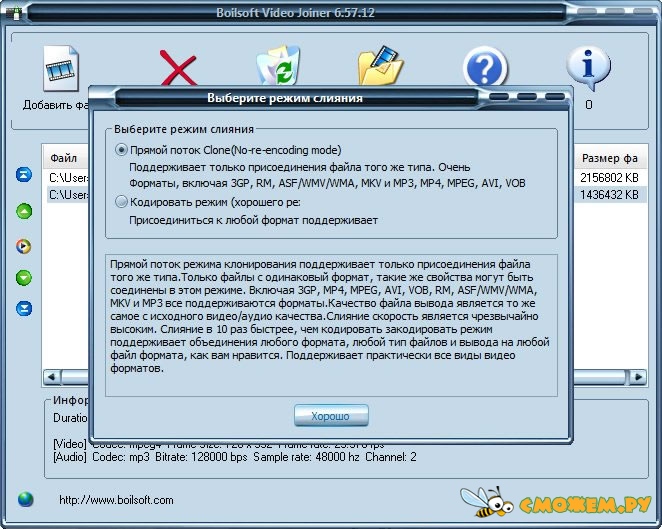Click the 'О' label under info icon
Image resolution: width=662 pixels, height=529 pixels.
point(589,105)
